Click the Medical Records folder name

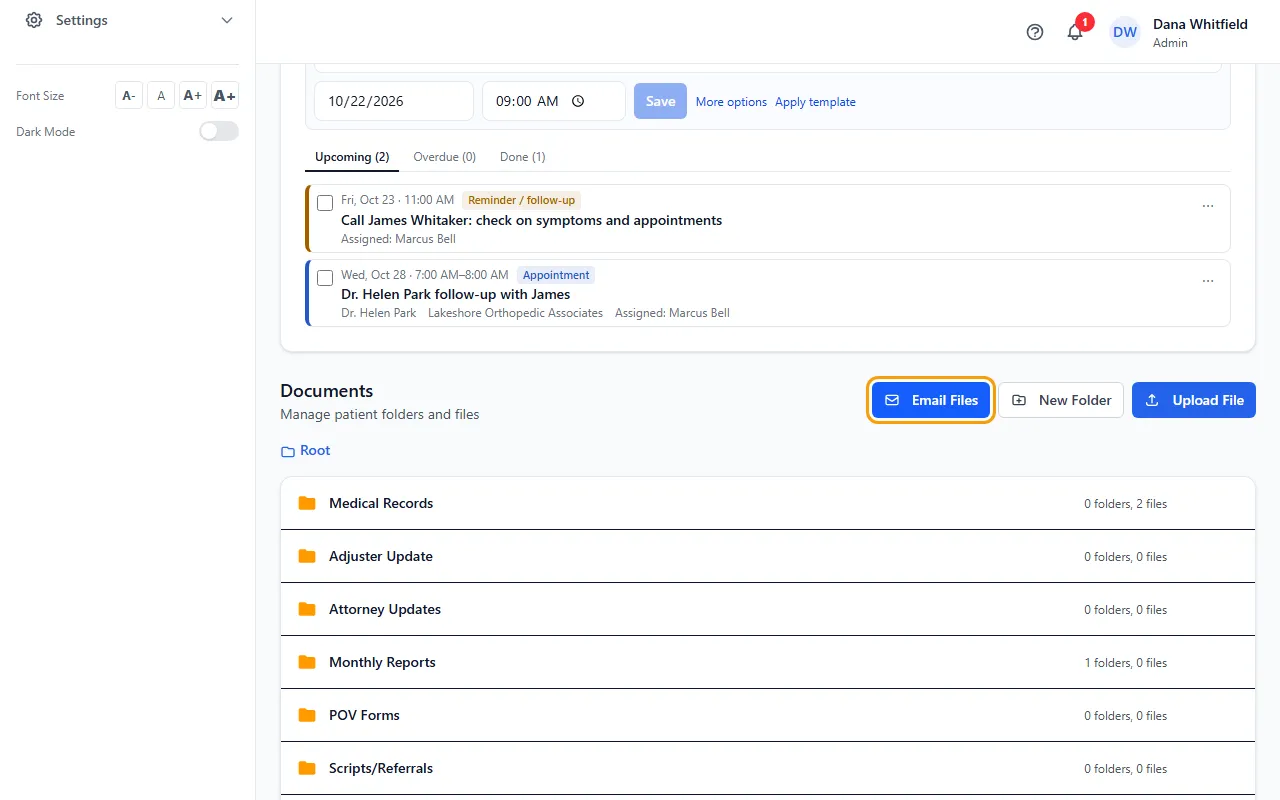tap(381, 503)
